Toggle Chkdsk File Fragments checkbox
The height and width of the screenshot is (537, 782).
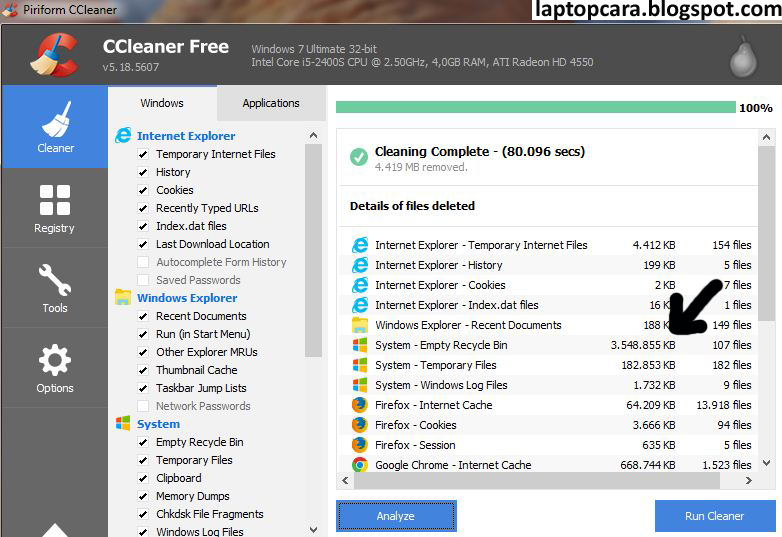(x=143, y=514)
